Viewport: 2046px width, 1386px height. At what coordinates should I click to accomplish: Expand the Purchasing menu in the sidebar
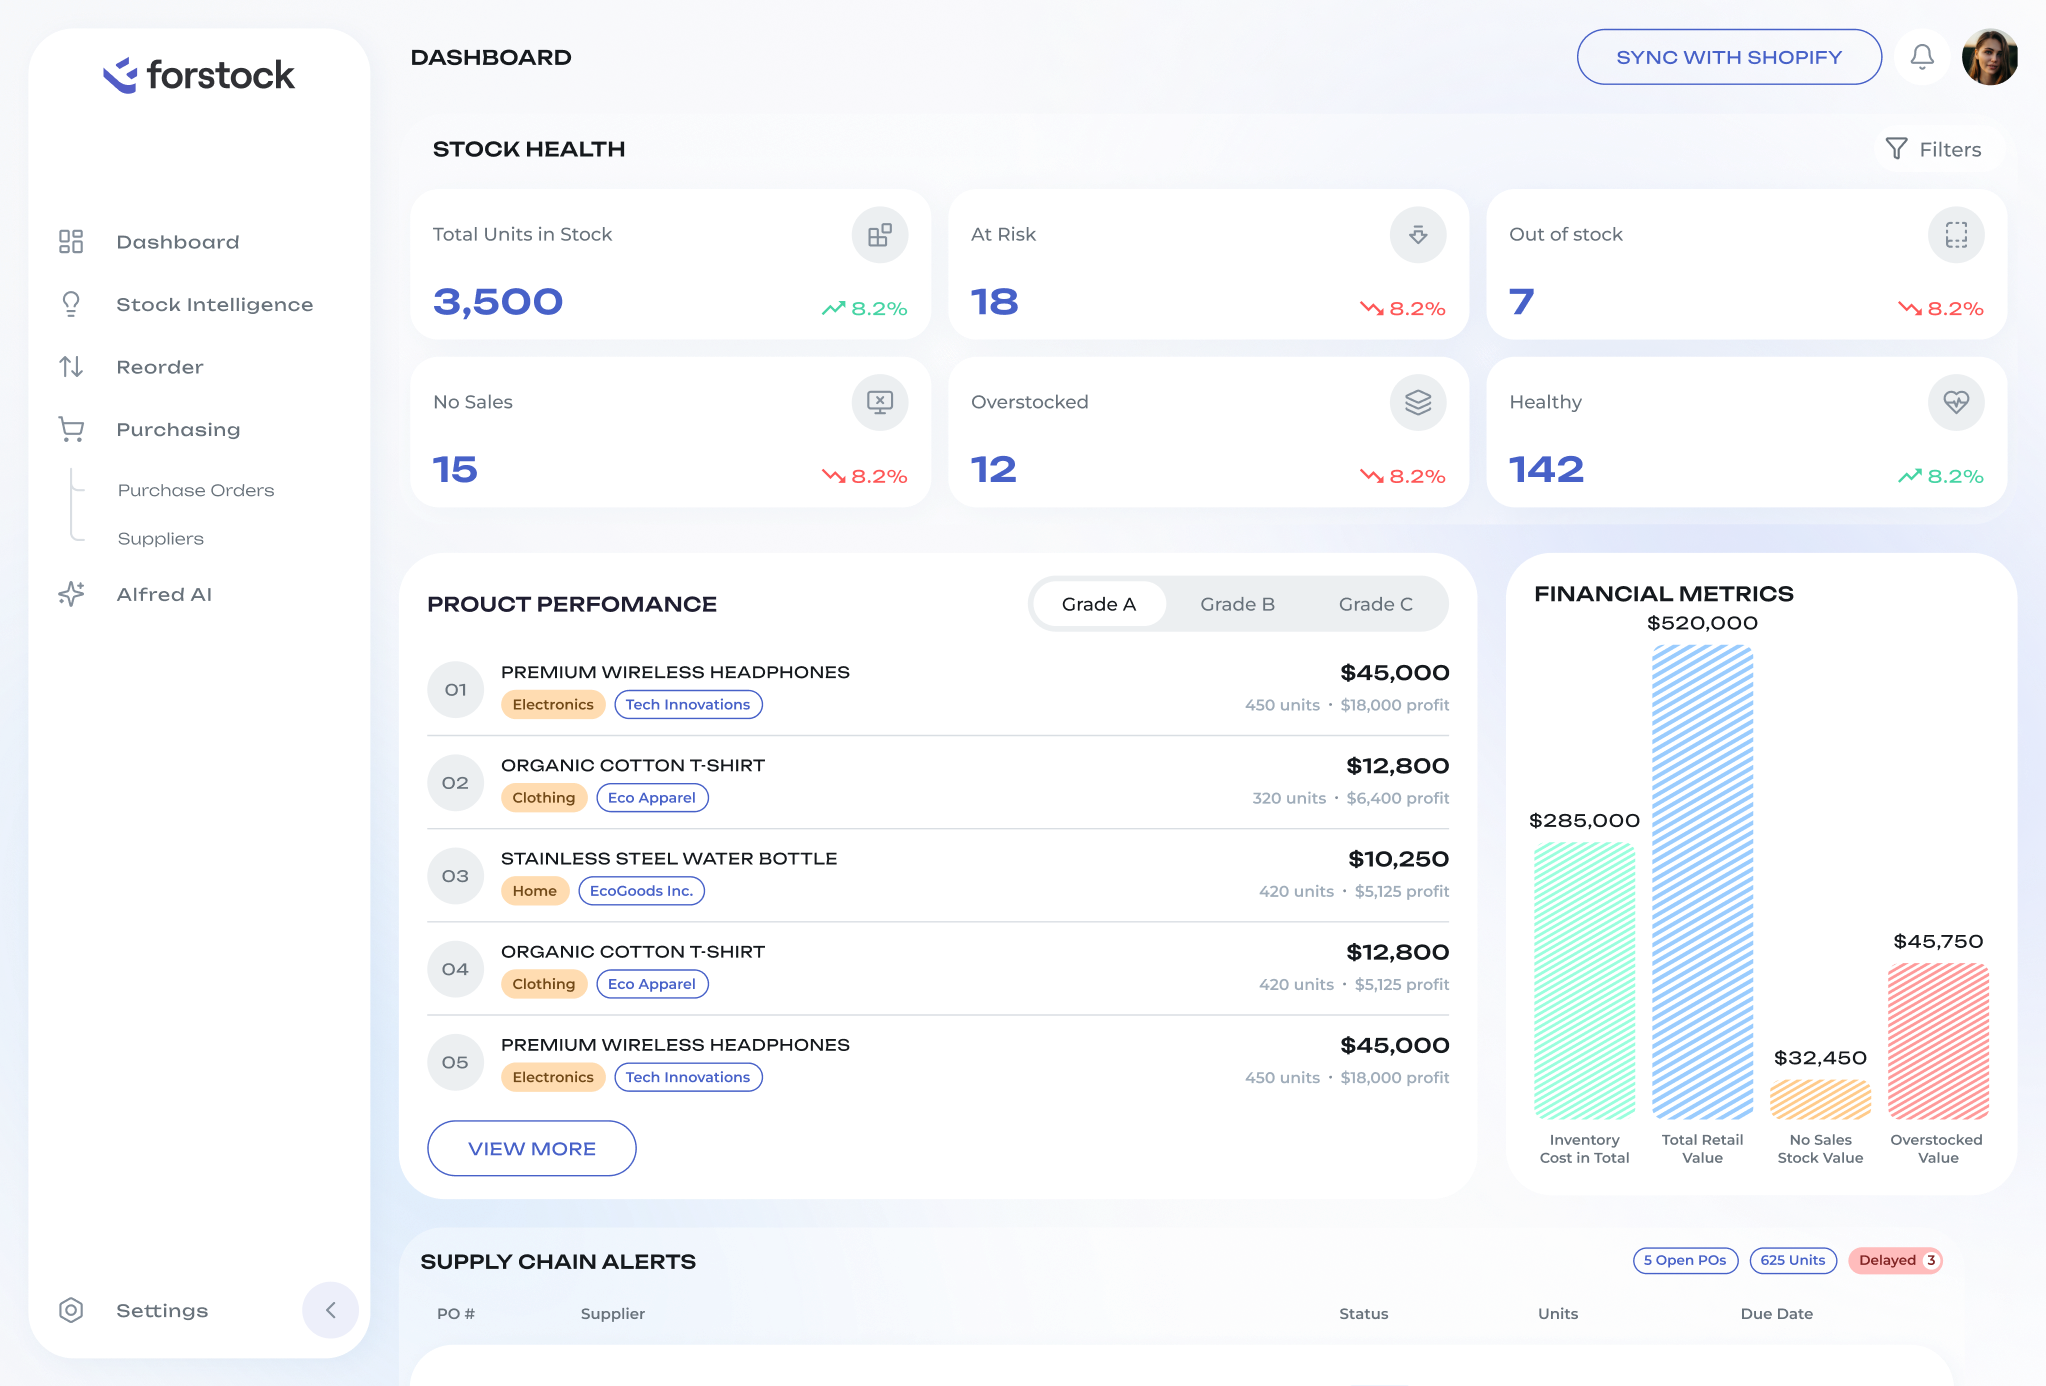pyautogui.click(x=178, y=430)
